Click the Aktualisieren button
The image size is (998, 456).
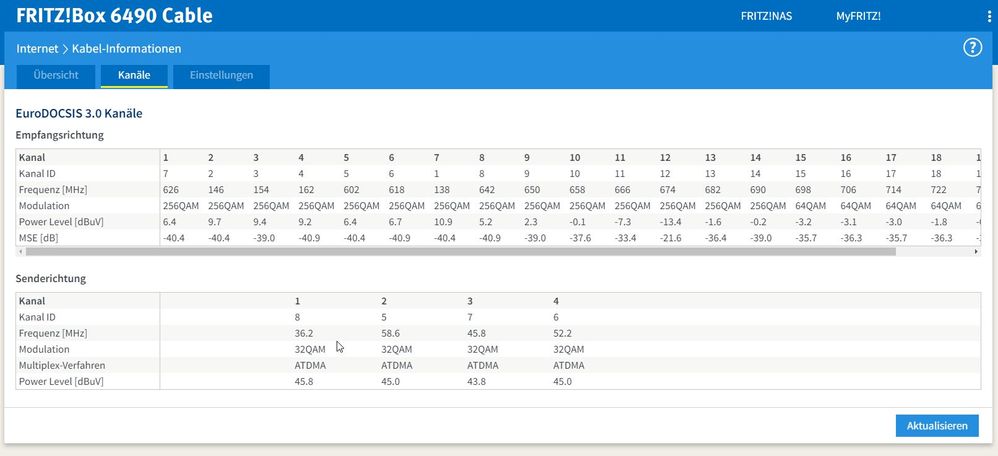tap(937, 425)
